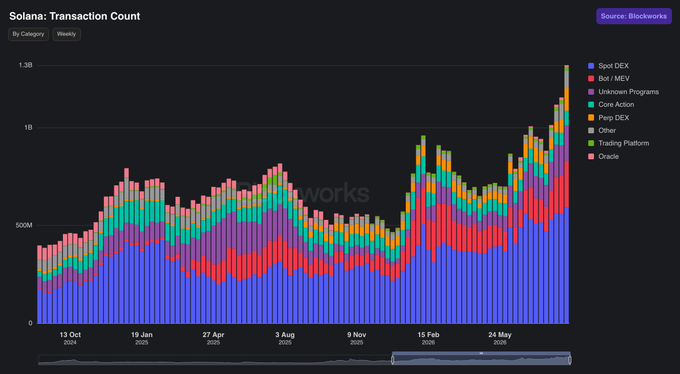
Task: Click the 9 Nov 2025 axis label
Action: 356,338
